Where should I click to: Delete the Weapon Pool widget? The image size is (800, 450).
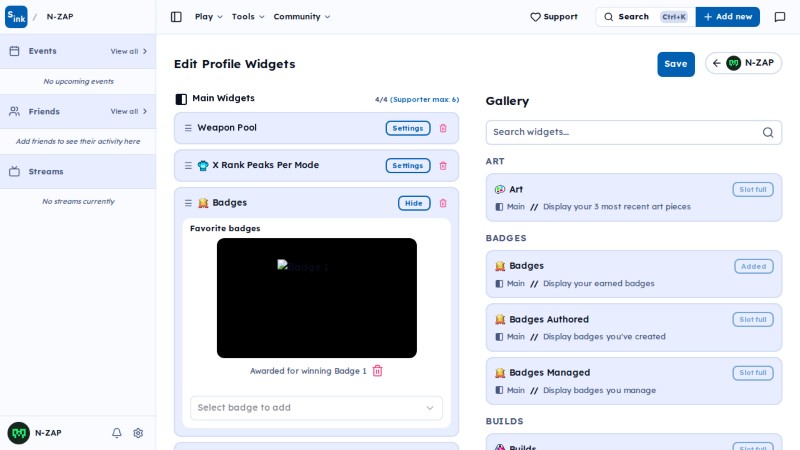pyautogui.click(x=443, y=128)
